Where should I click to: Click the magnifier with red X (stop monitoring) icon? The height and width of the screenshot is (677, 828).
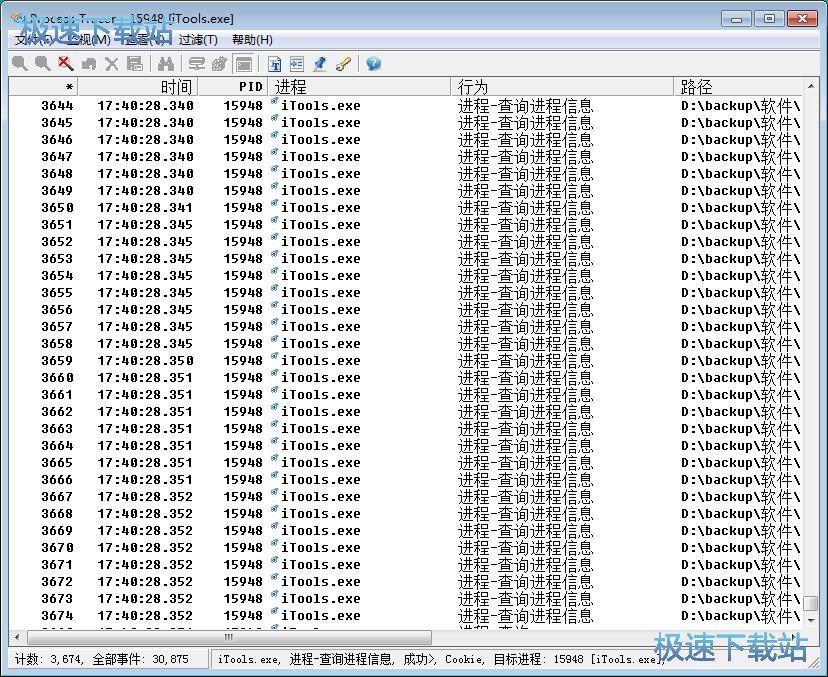pos(65,64)
